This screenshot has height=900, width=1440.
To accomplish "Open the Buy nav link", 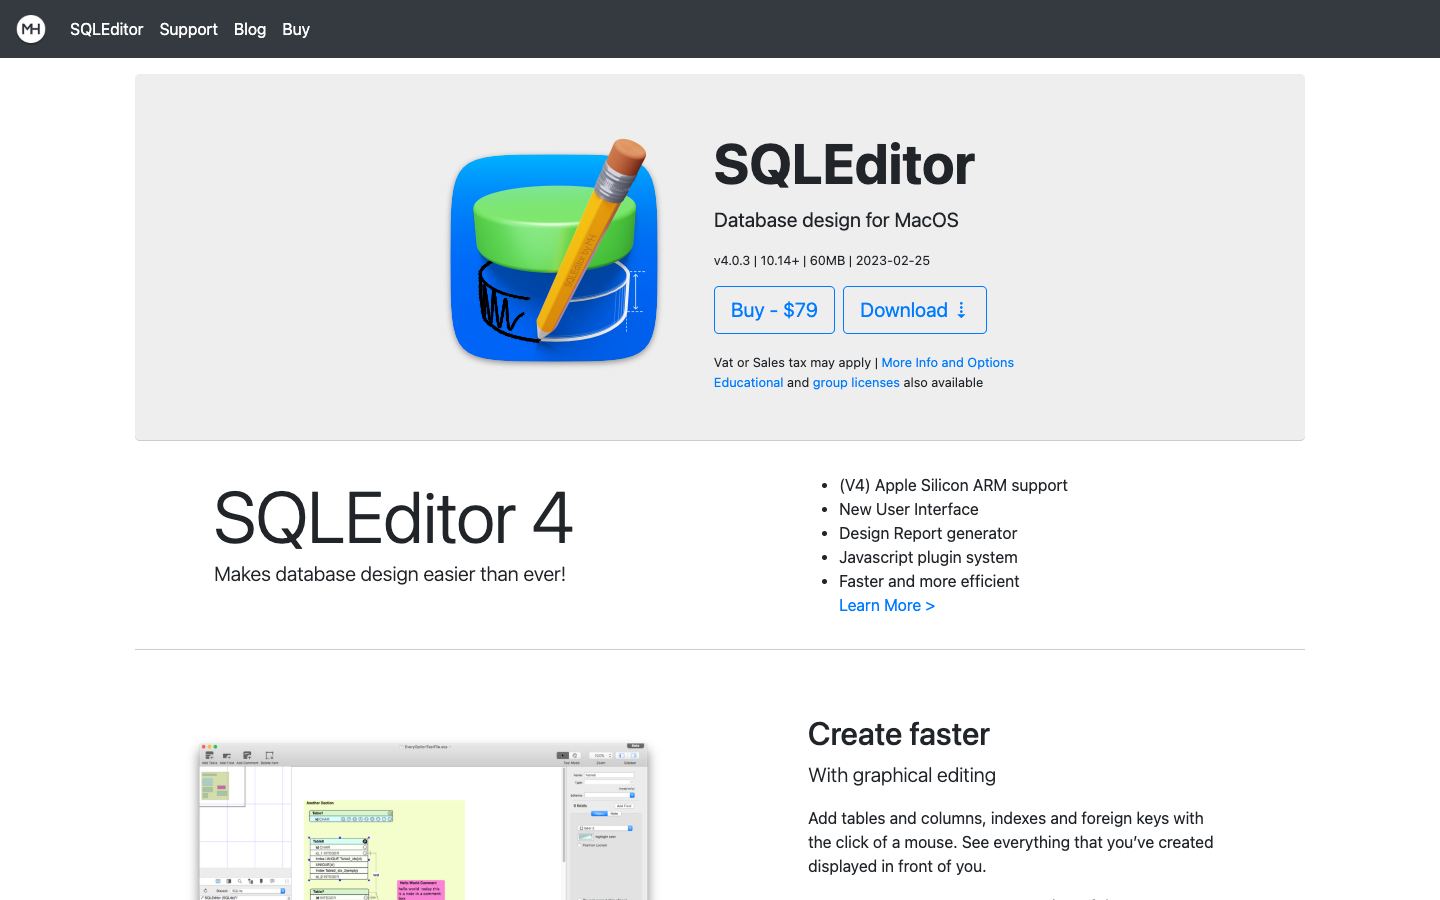I will 296,29.
